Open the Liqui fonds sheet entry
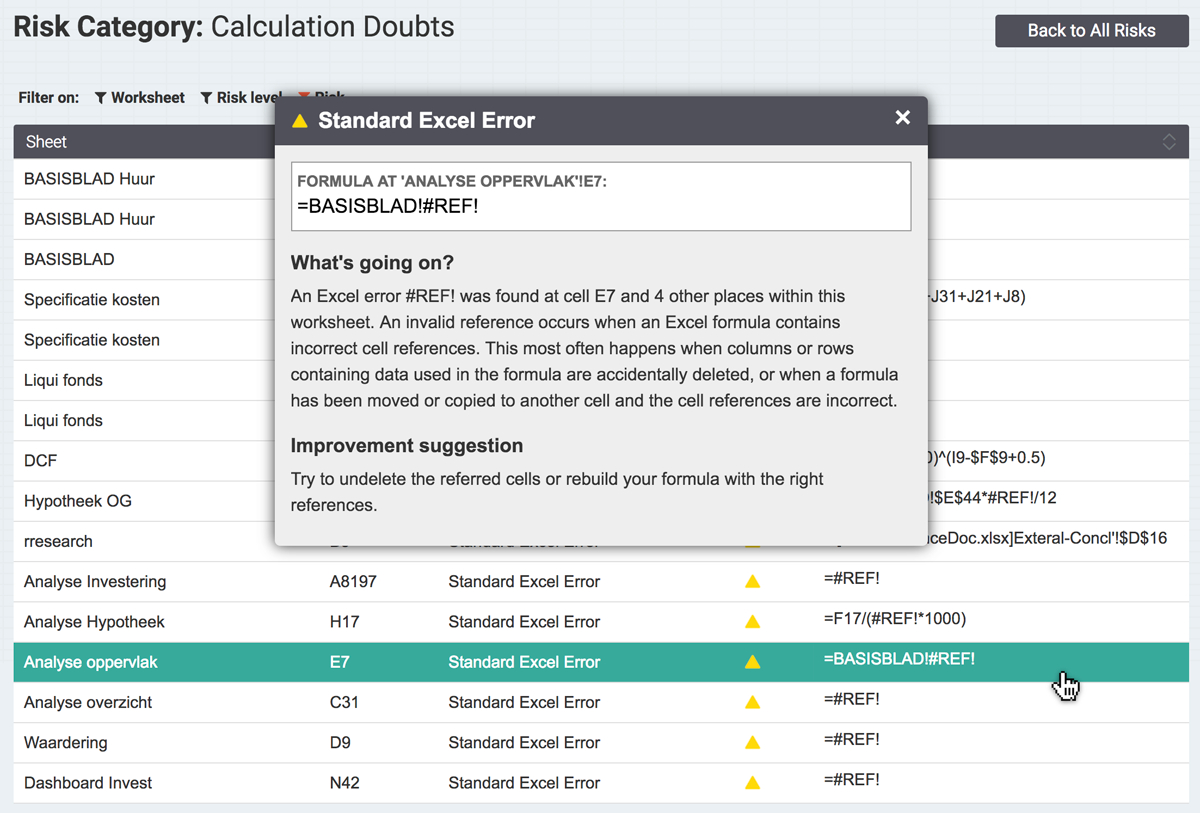This screenshot has height=813, width=1200. (x=63, y=380)
